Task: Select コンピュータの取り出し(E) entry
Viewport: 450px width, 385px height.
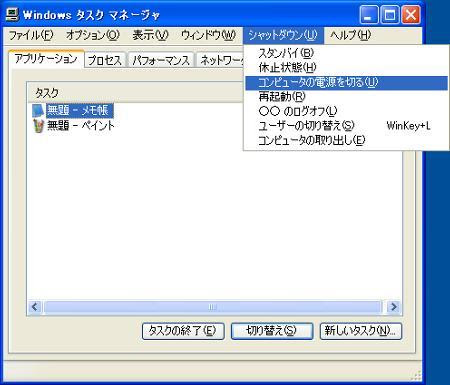Action: [x=346, y=140]
